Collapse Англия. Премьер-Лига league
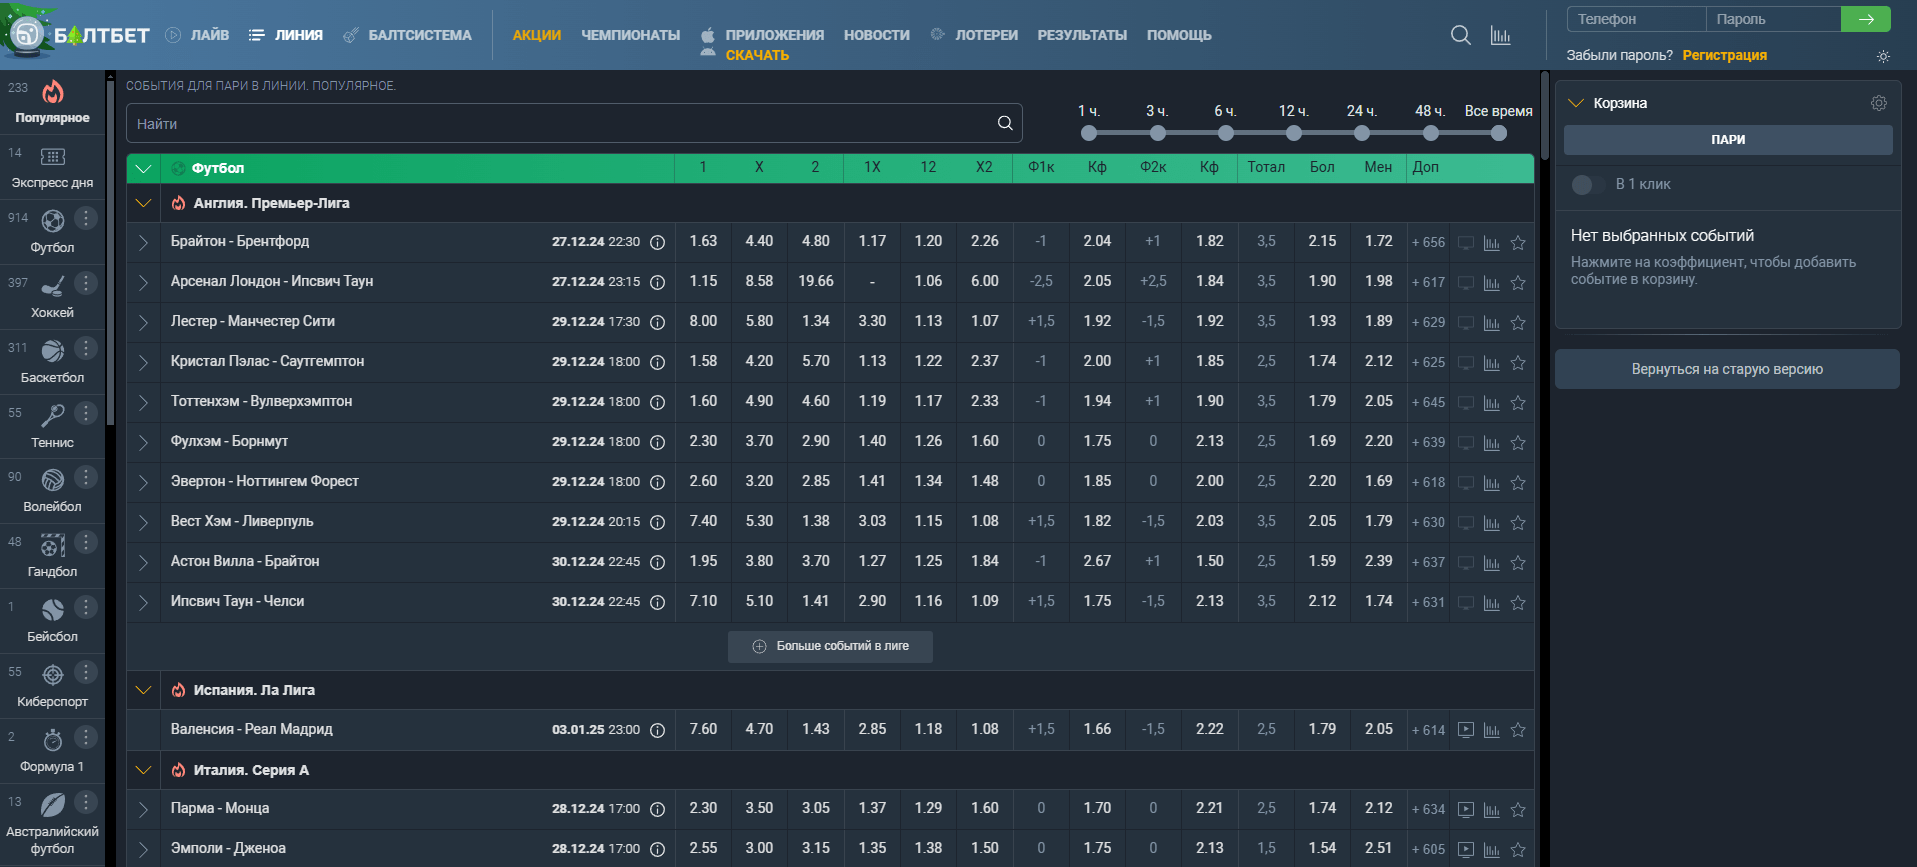Viewport: 1917px width, 867px height. (x=143, y=203)
